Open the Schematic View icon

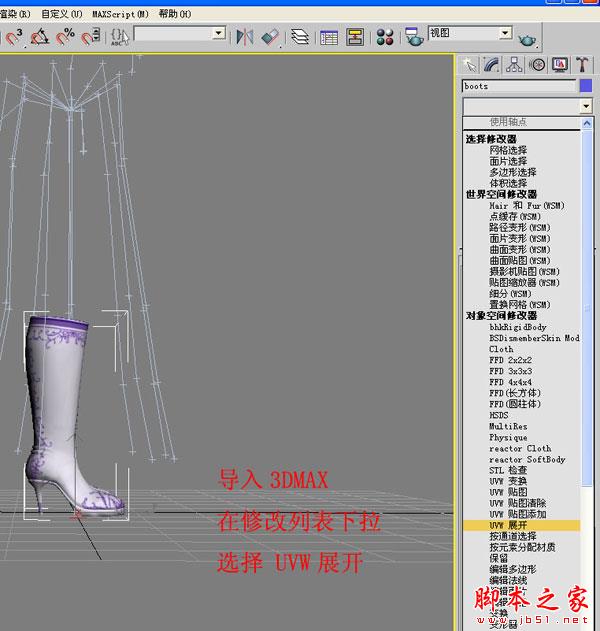point(355,37)
